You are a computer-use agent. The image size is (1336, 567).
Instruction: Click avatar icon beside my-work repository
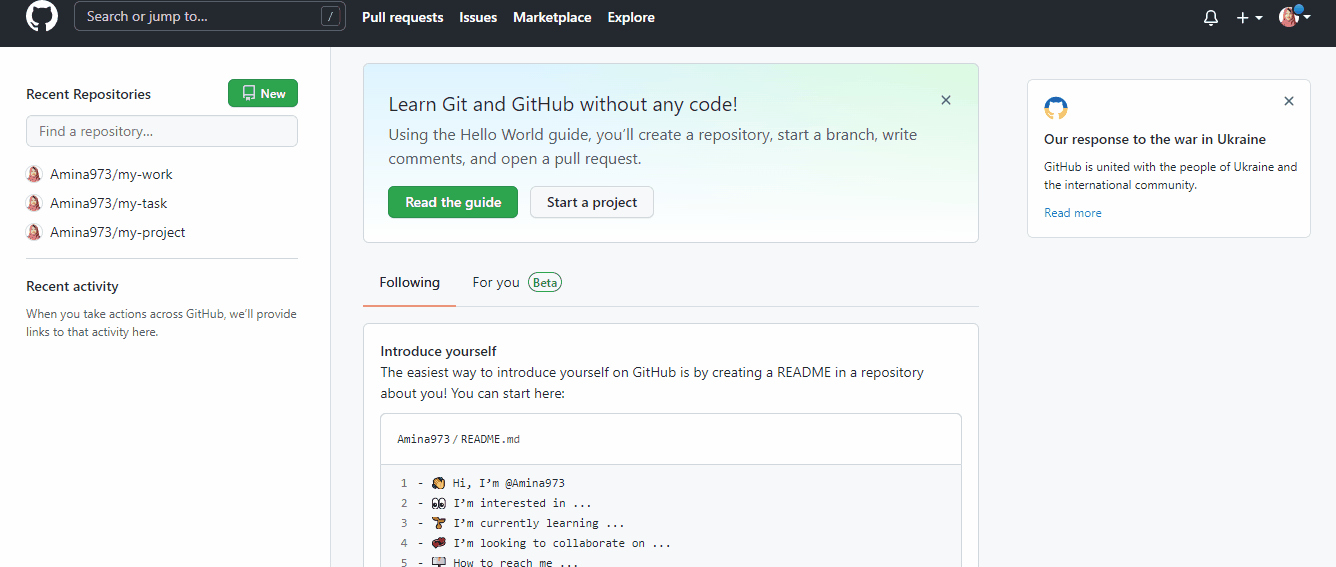coord(34,174)
